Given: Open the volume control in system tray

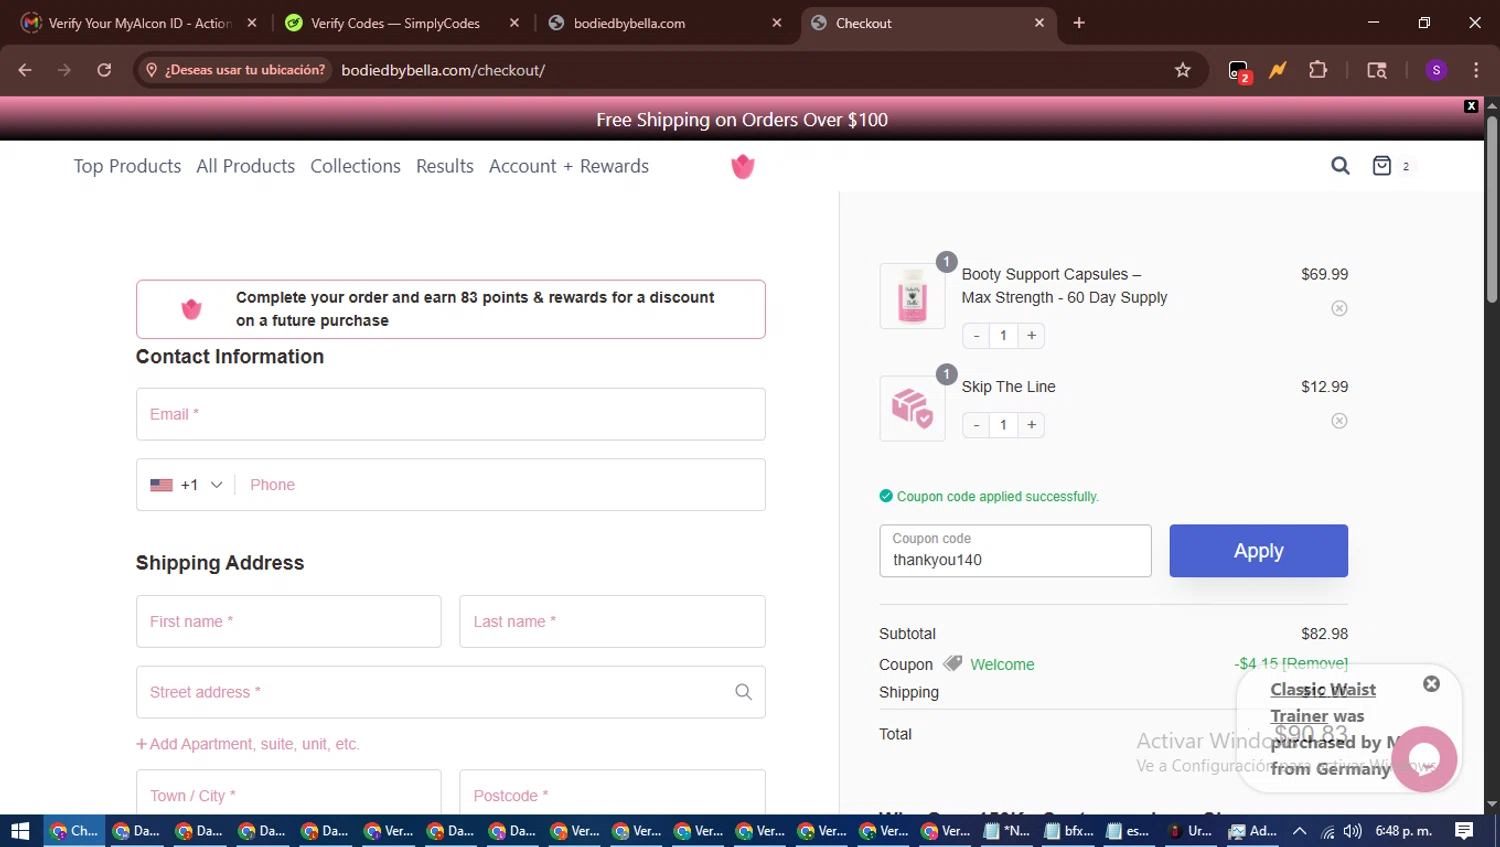Looking at the screenshot, I should 1353,831.
